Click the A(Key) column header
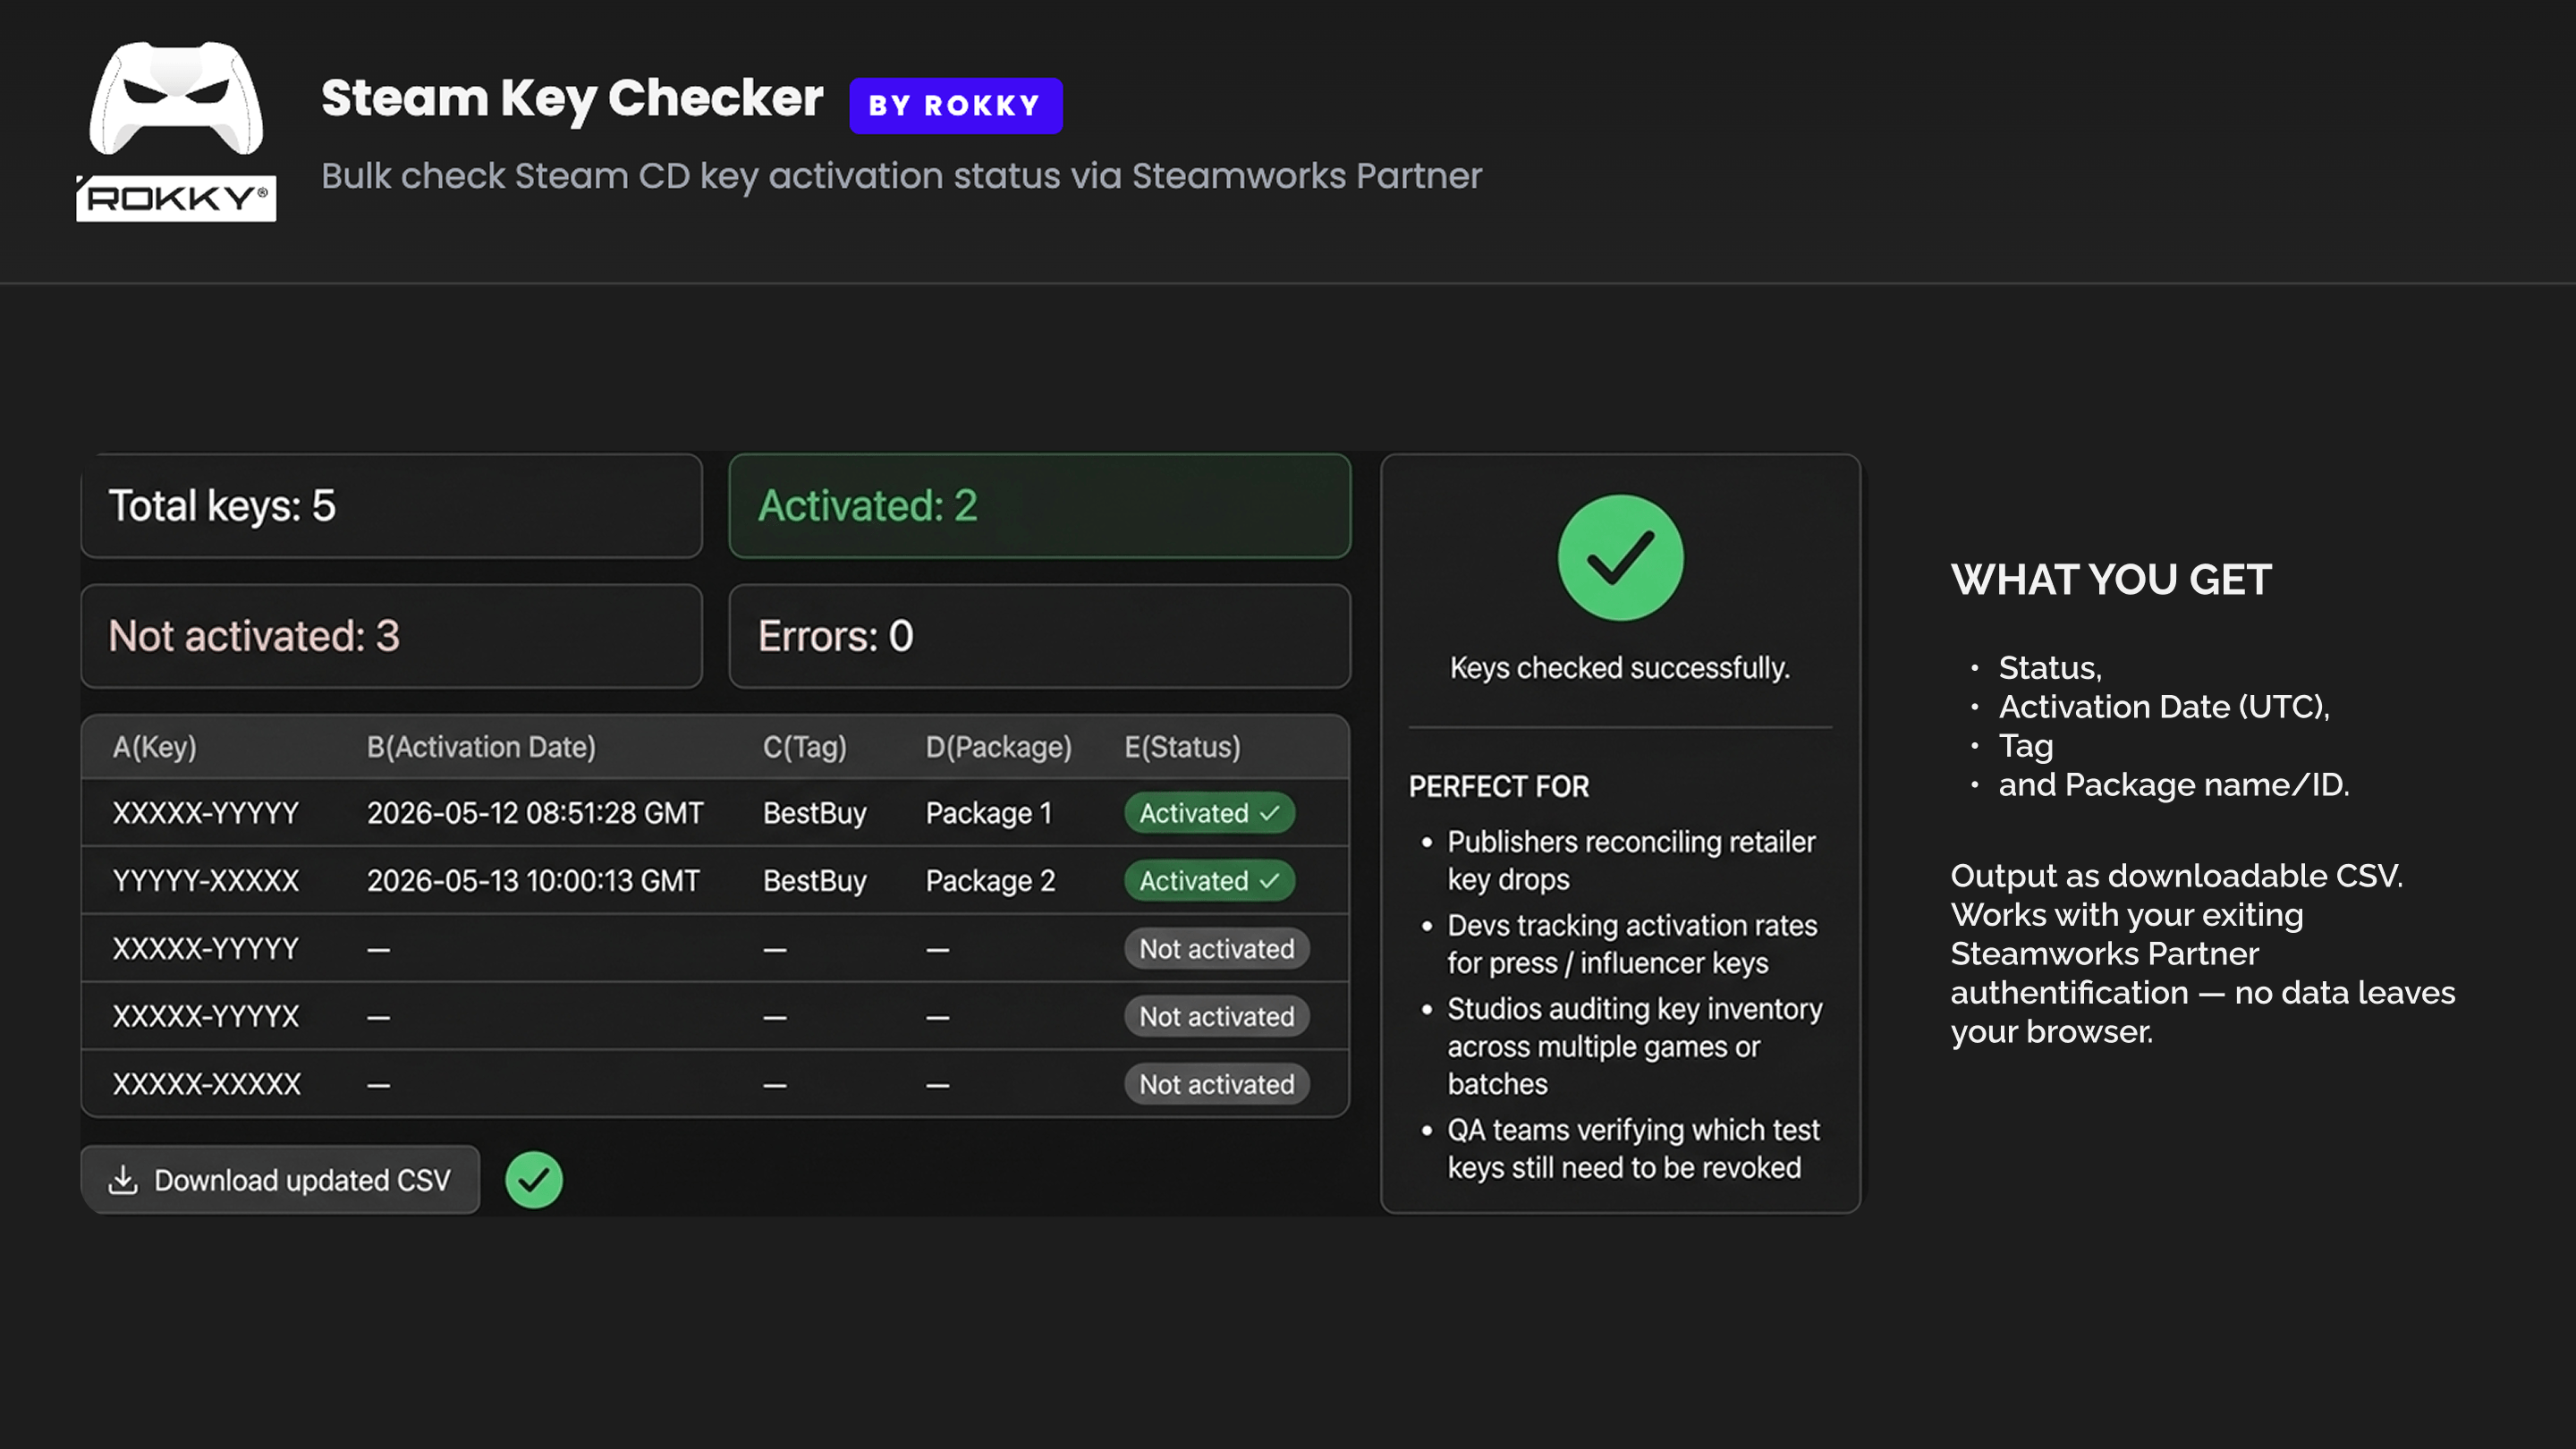The height and width of the screenshot is (1449, 2576). (155, 747)
